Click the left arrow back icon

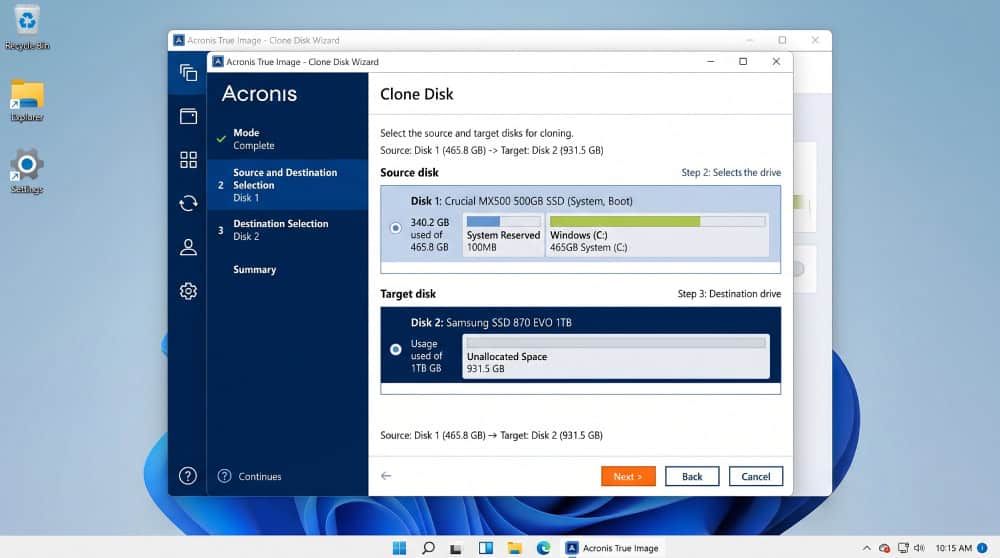[386, 476]
